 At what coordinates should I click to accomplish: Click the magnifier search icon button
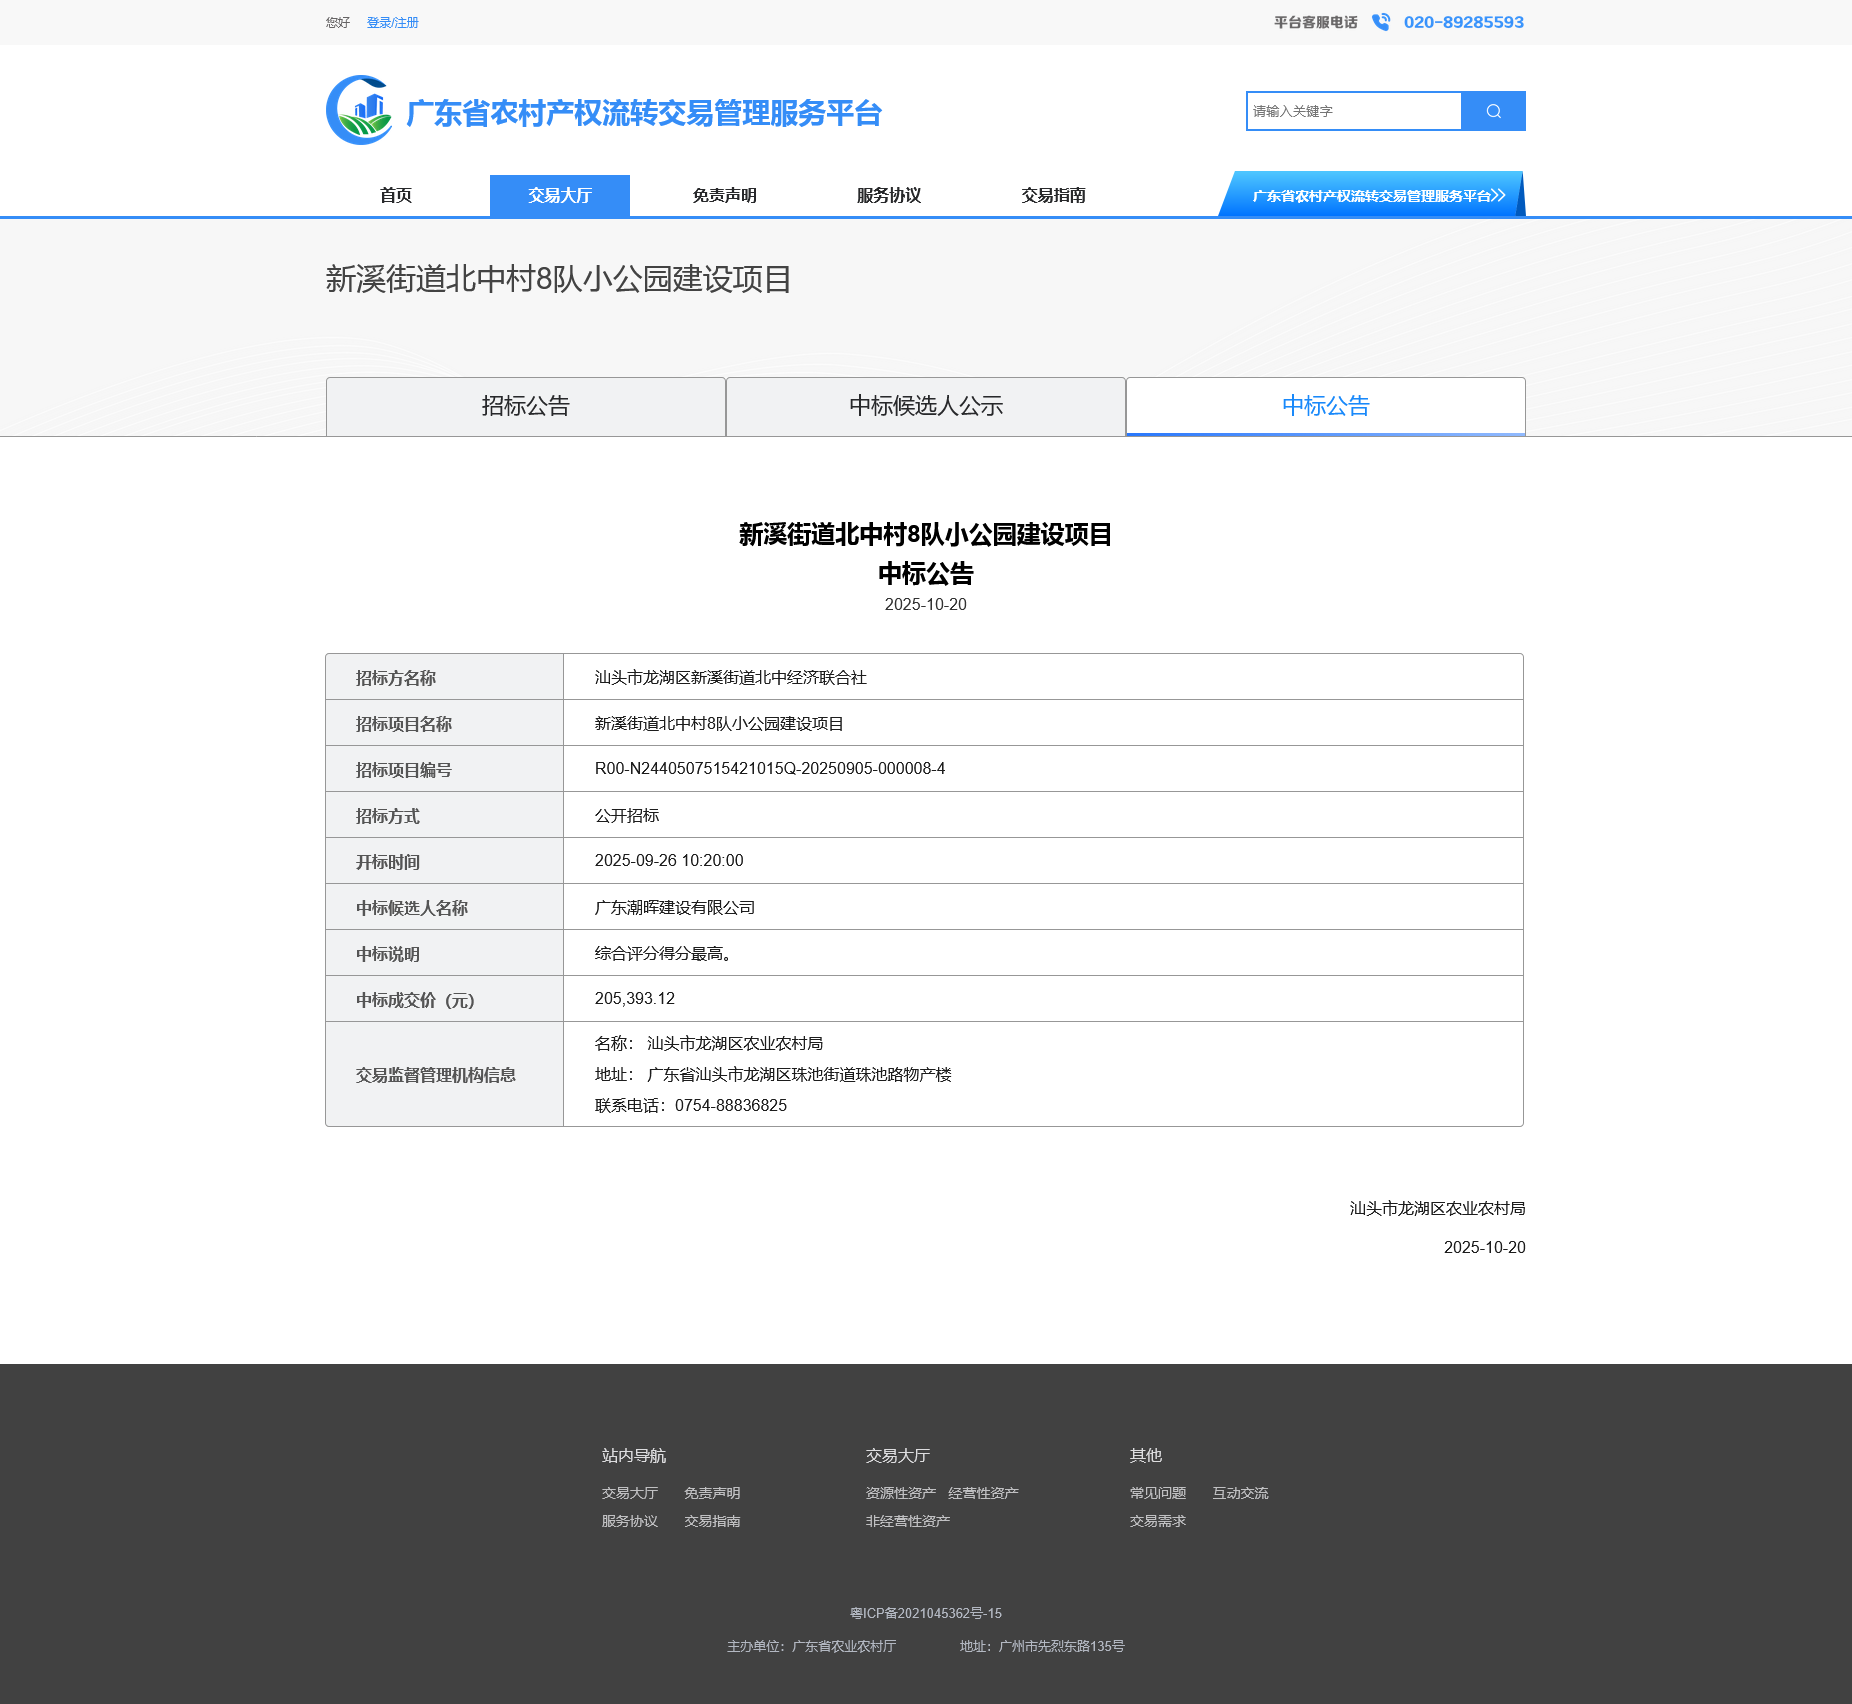coord(1493,111)
